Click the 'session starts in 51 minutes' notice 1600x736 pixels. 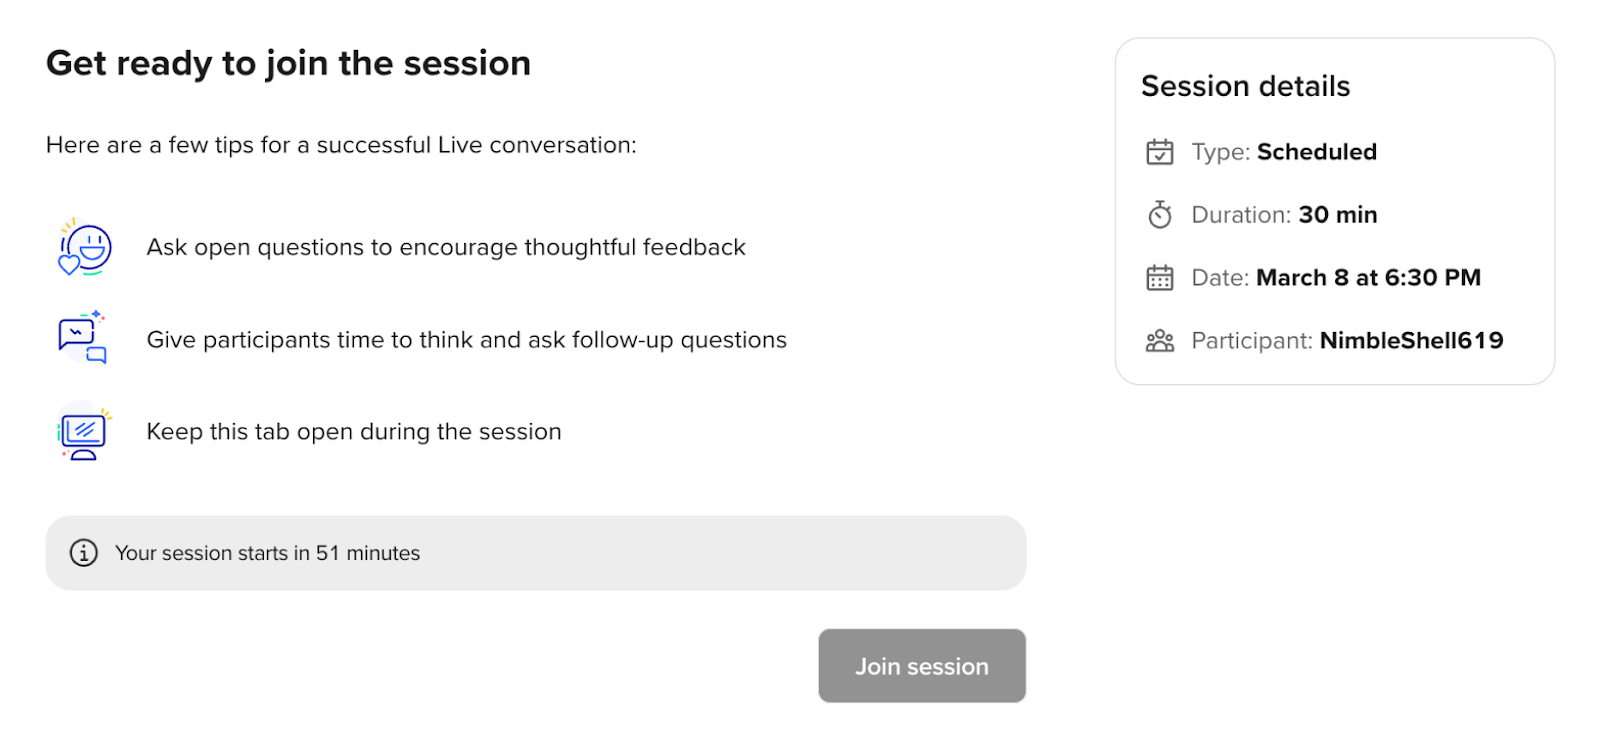click(x=267, y=553)
